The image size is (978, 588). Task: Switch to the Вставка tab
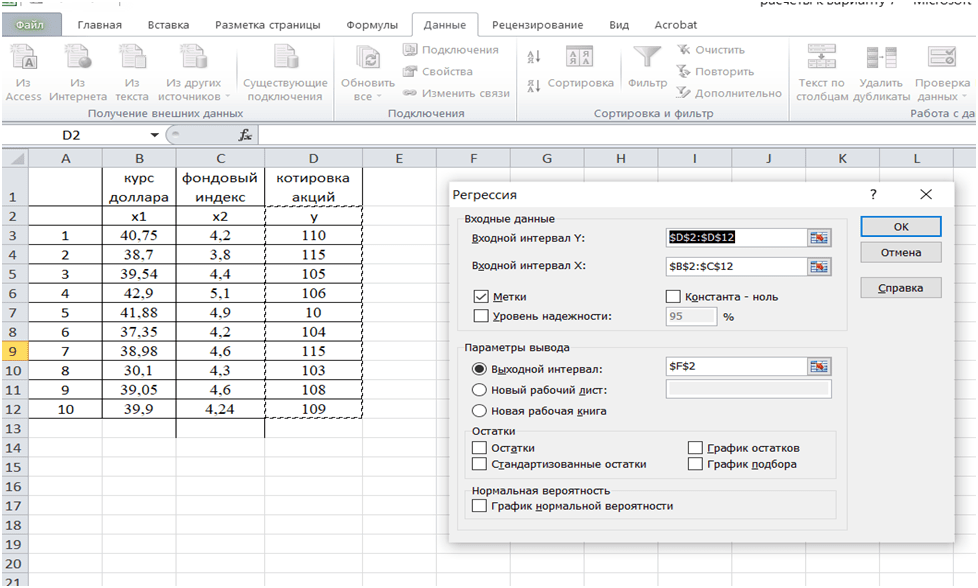click(x=168, y=25)
